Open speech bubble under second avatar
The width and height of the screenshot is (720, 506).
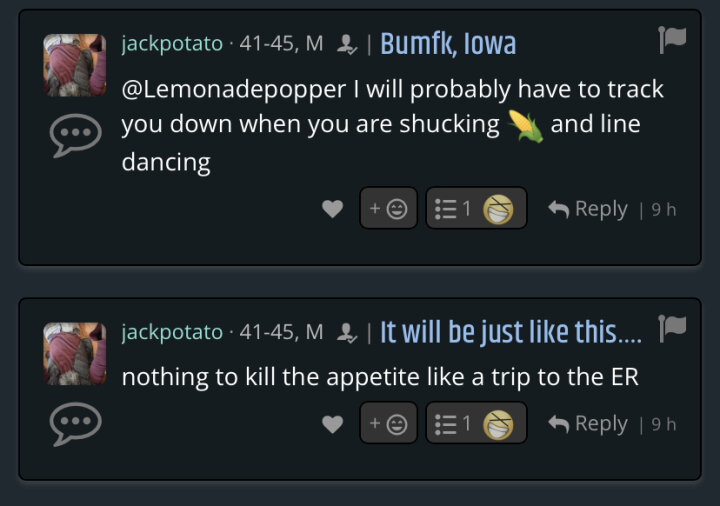click(75, 423)
